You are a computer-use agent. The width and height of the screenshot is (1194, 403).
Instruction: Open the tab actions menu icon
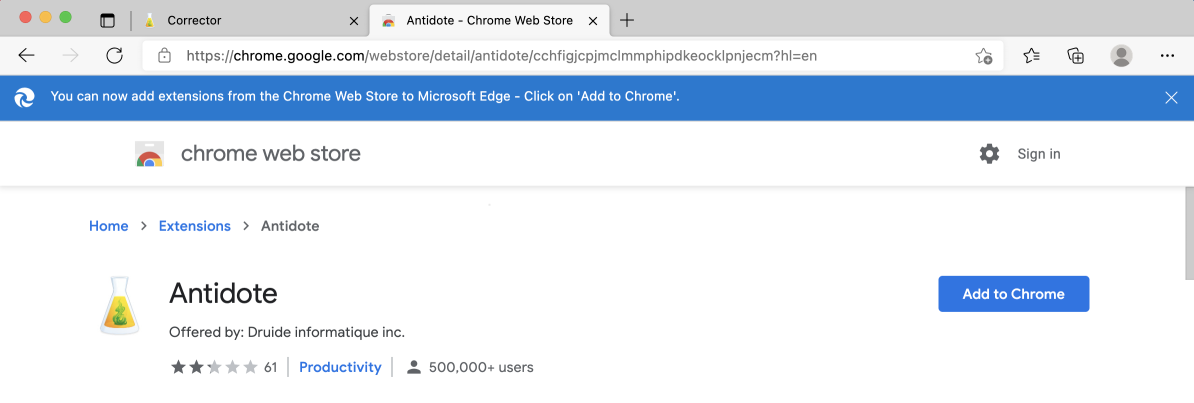tap(107, 21)
